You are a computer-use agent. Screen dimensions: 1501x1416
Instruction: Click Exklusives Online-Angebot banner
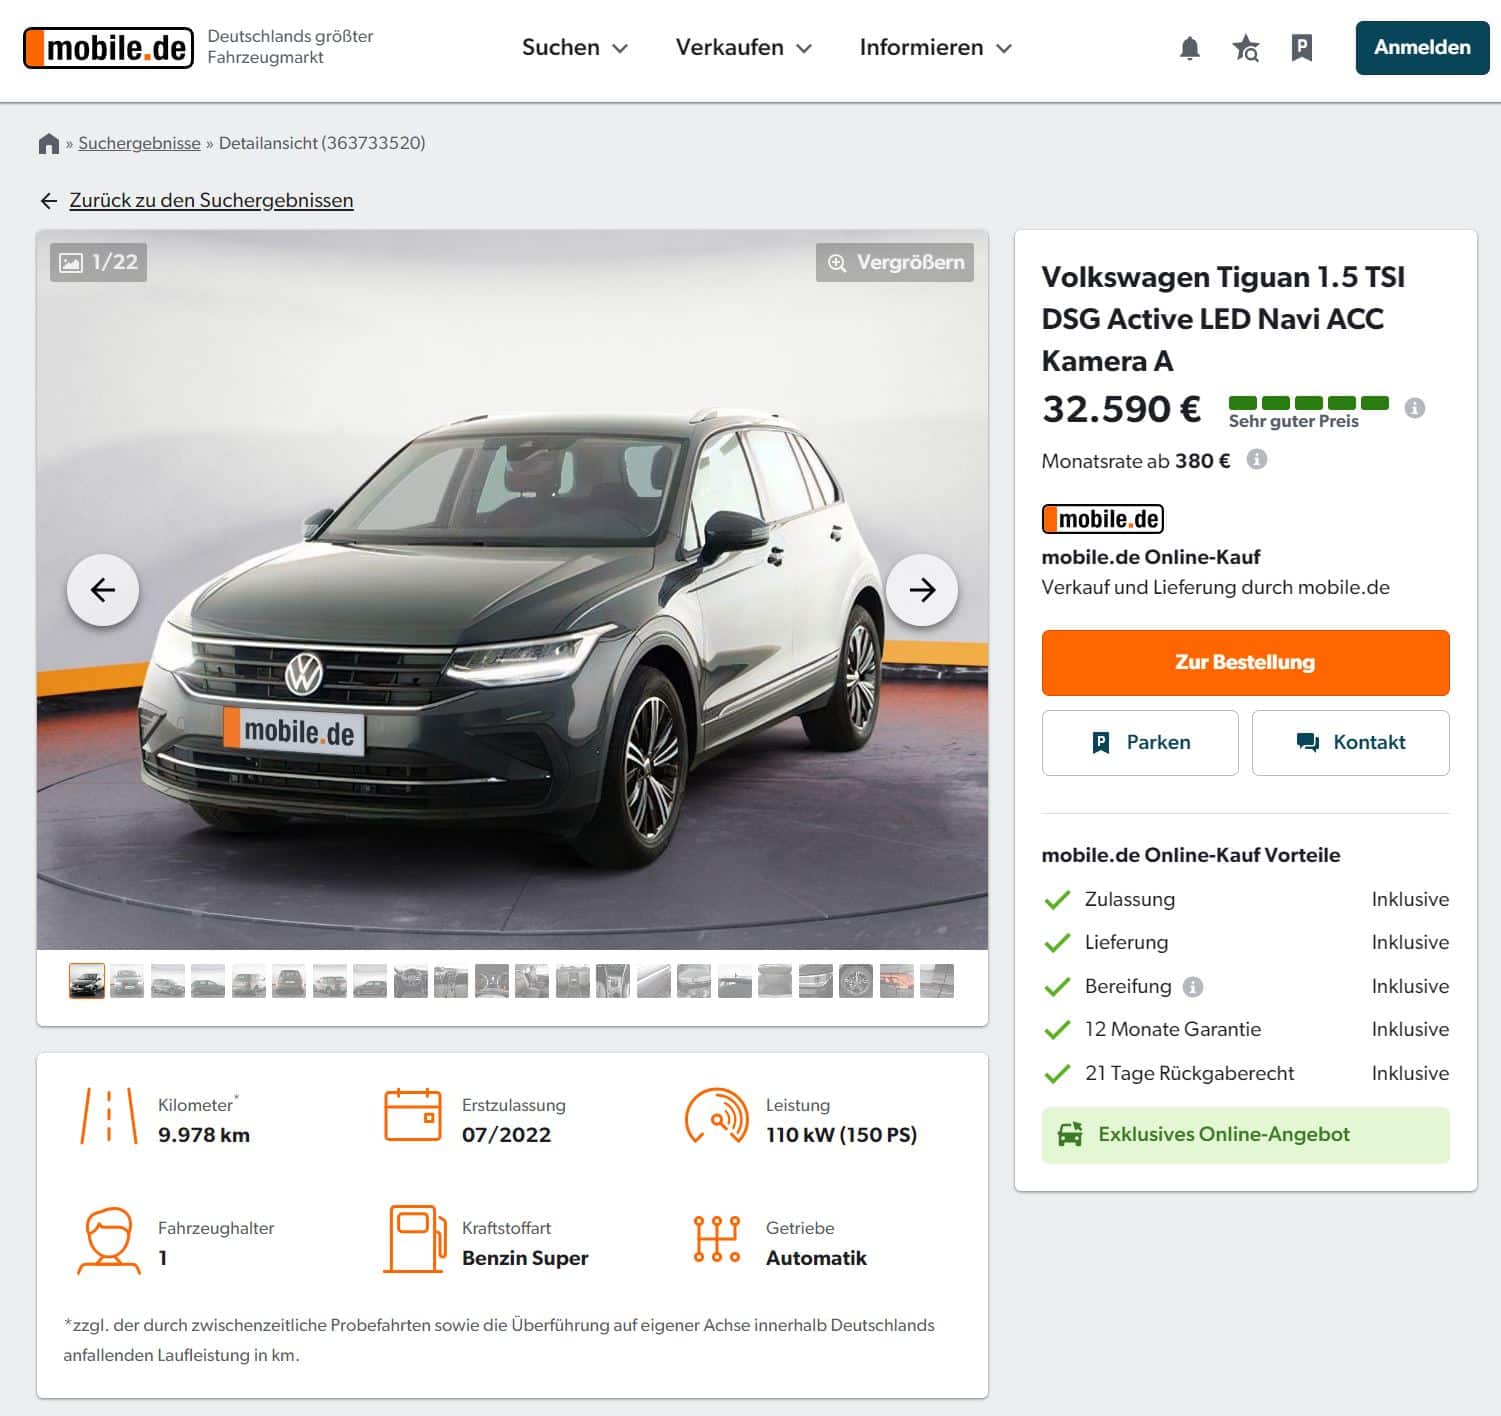click(x=1245, y=1135)
